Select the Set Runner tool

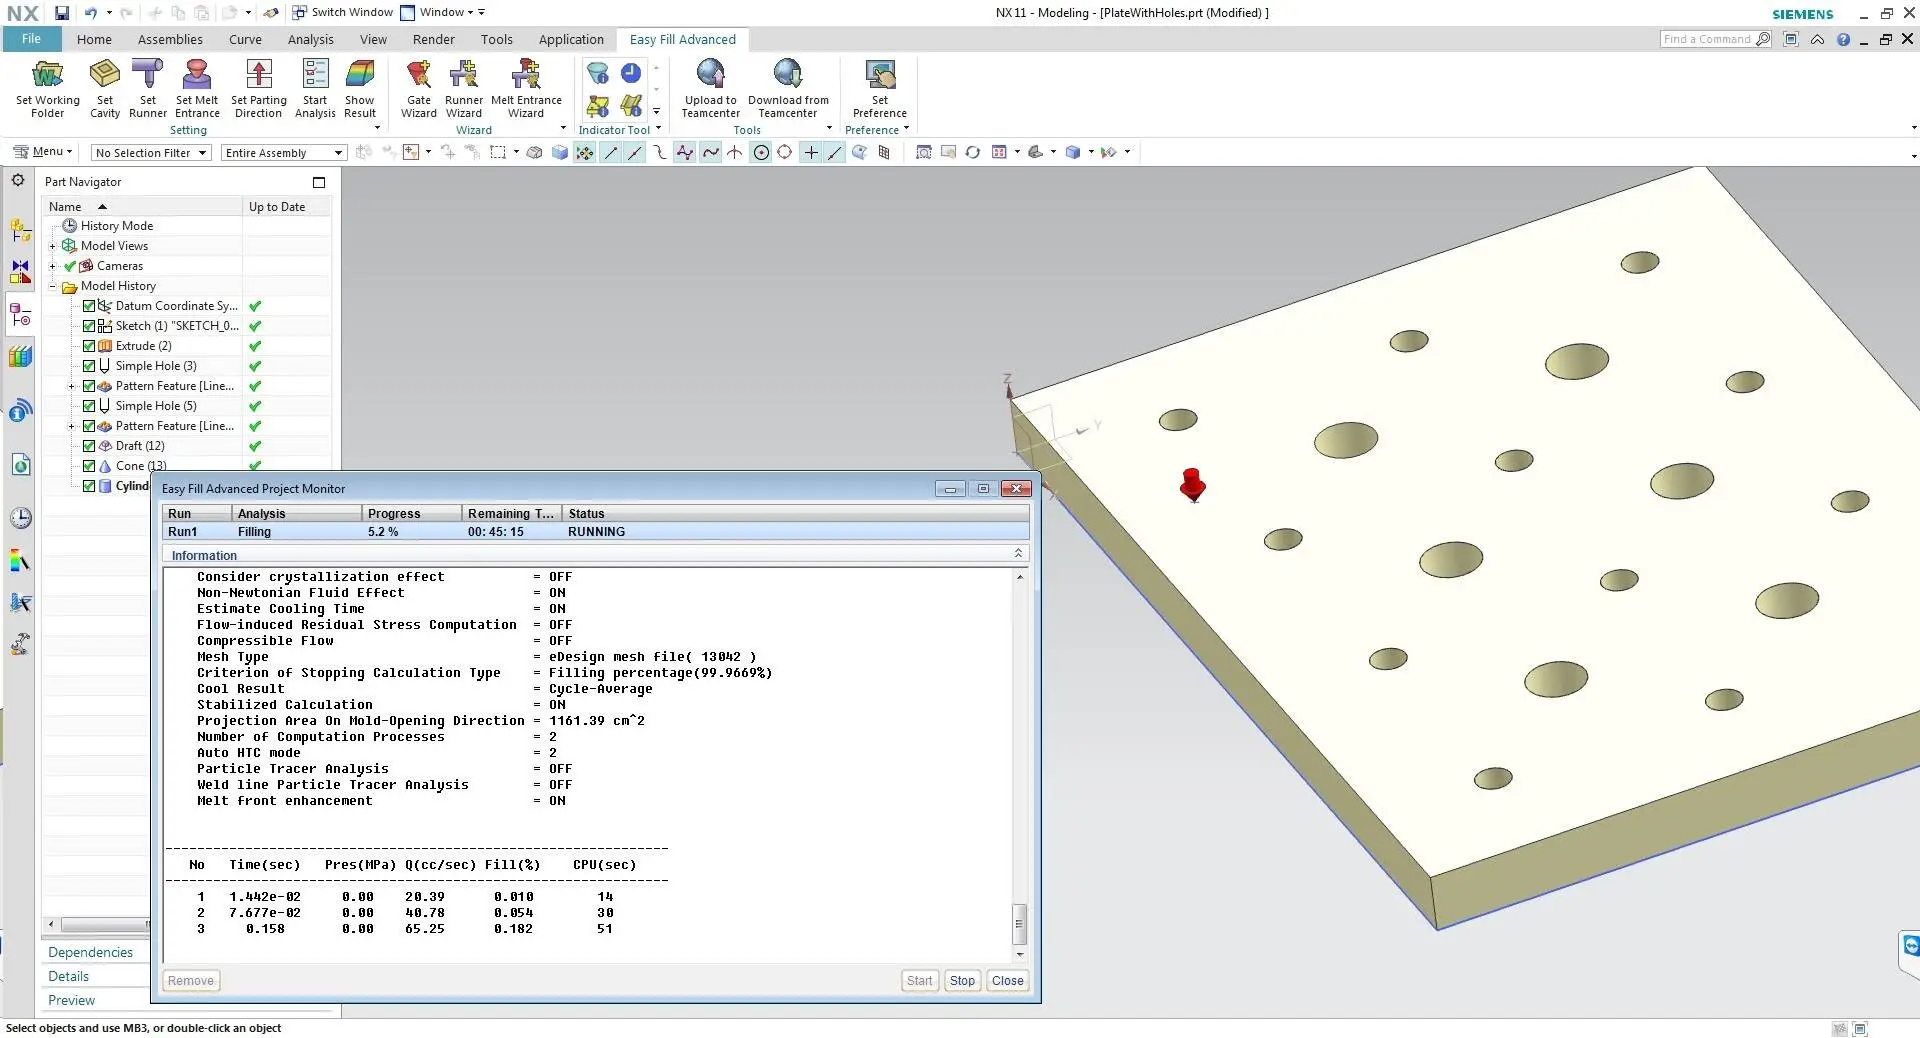pos(148,88)
